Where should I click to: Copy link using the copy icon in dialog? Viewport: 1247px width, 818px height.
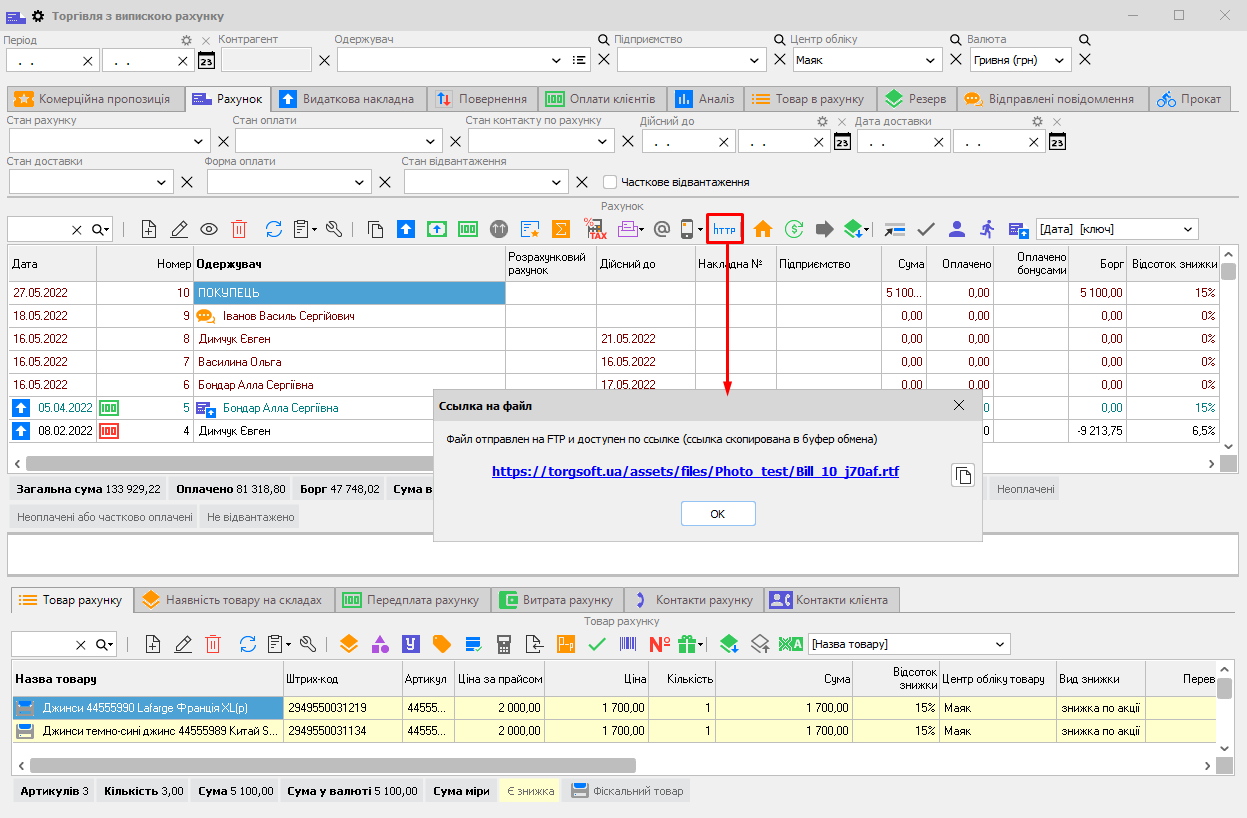click(962, 476)
